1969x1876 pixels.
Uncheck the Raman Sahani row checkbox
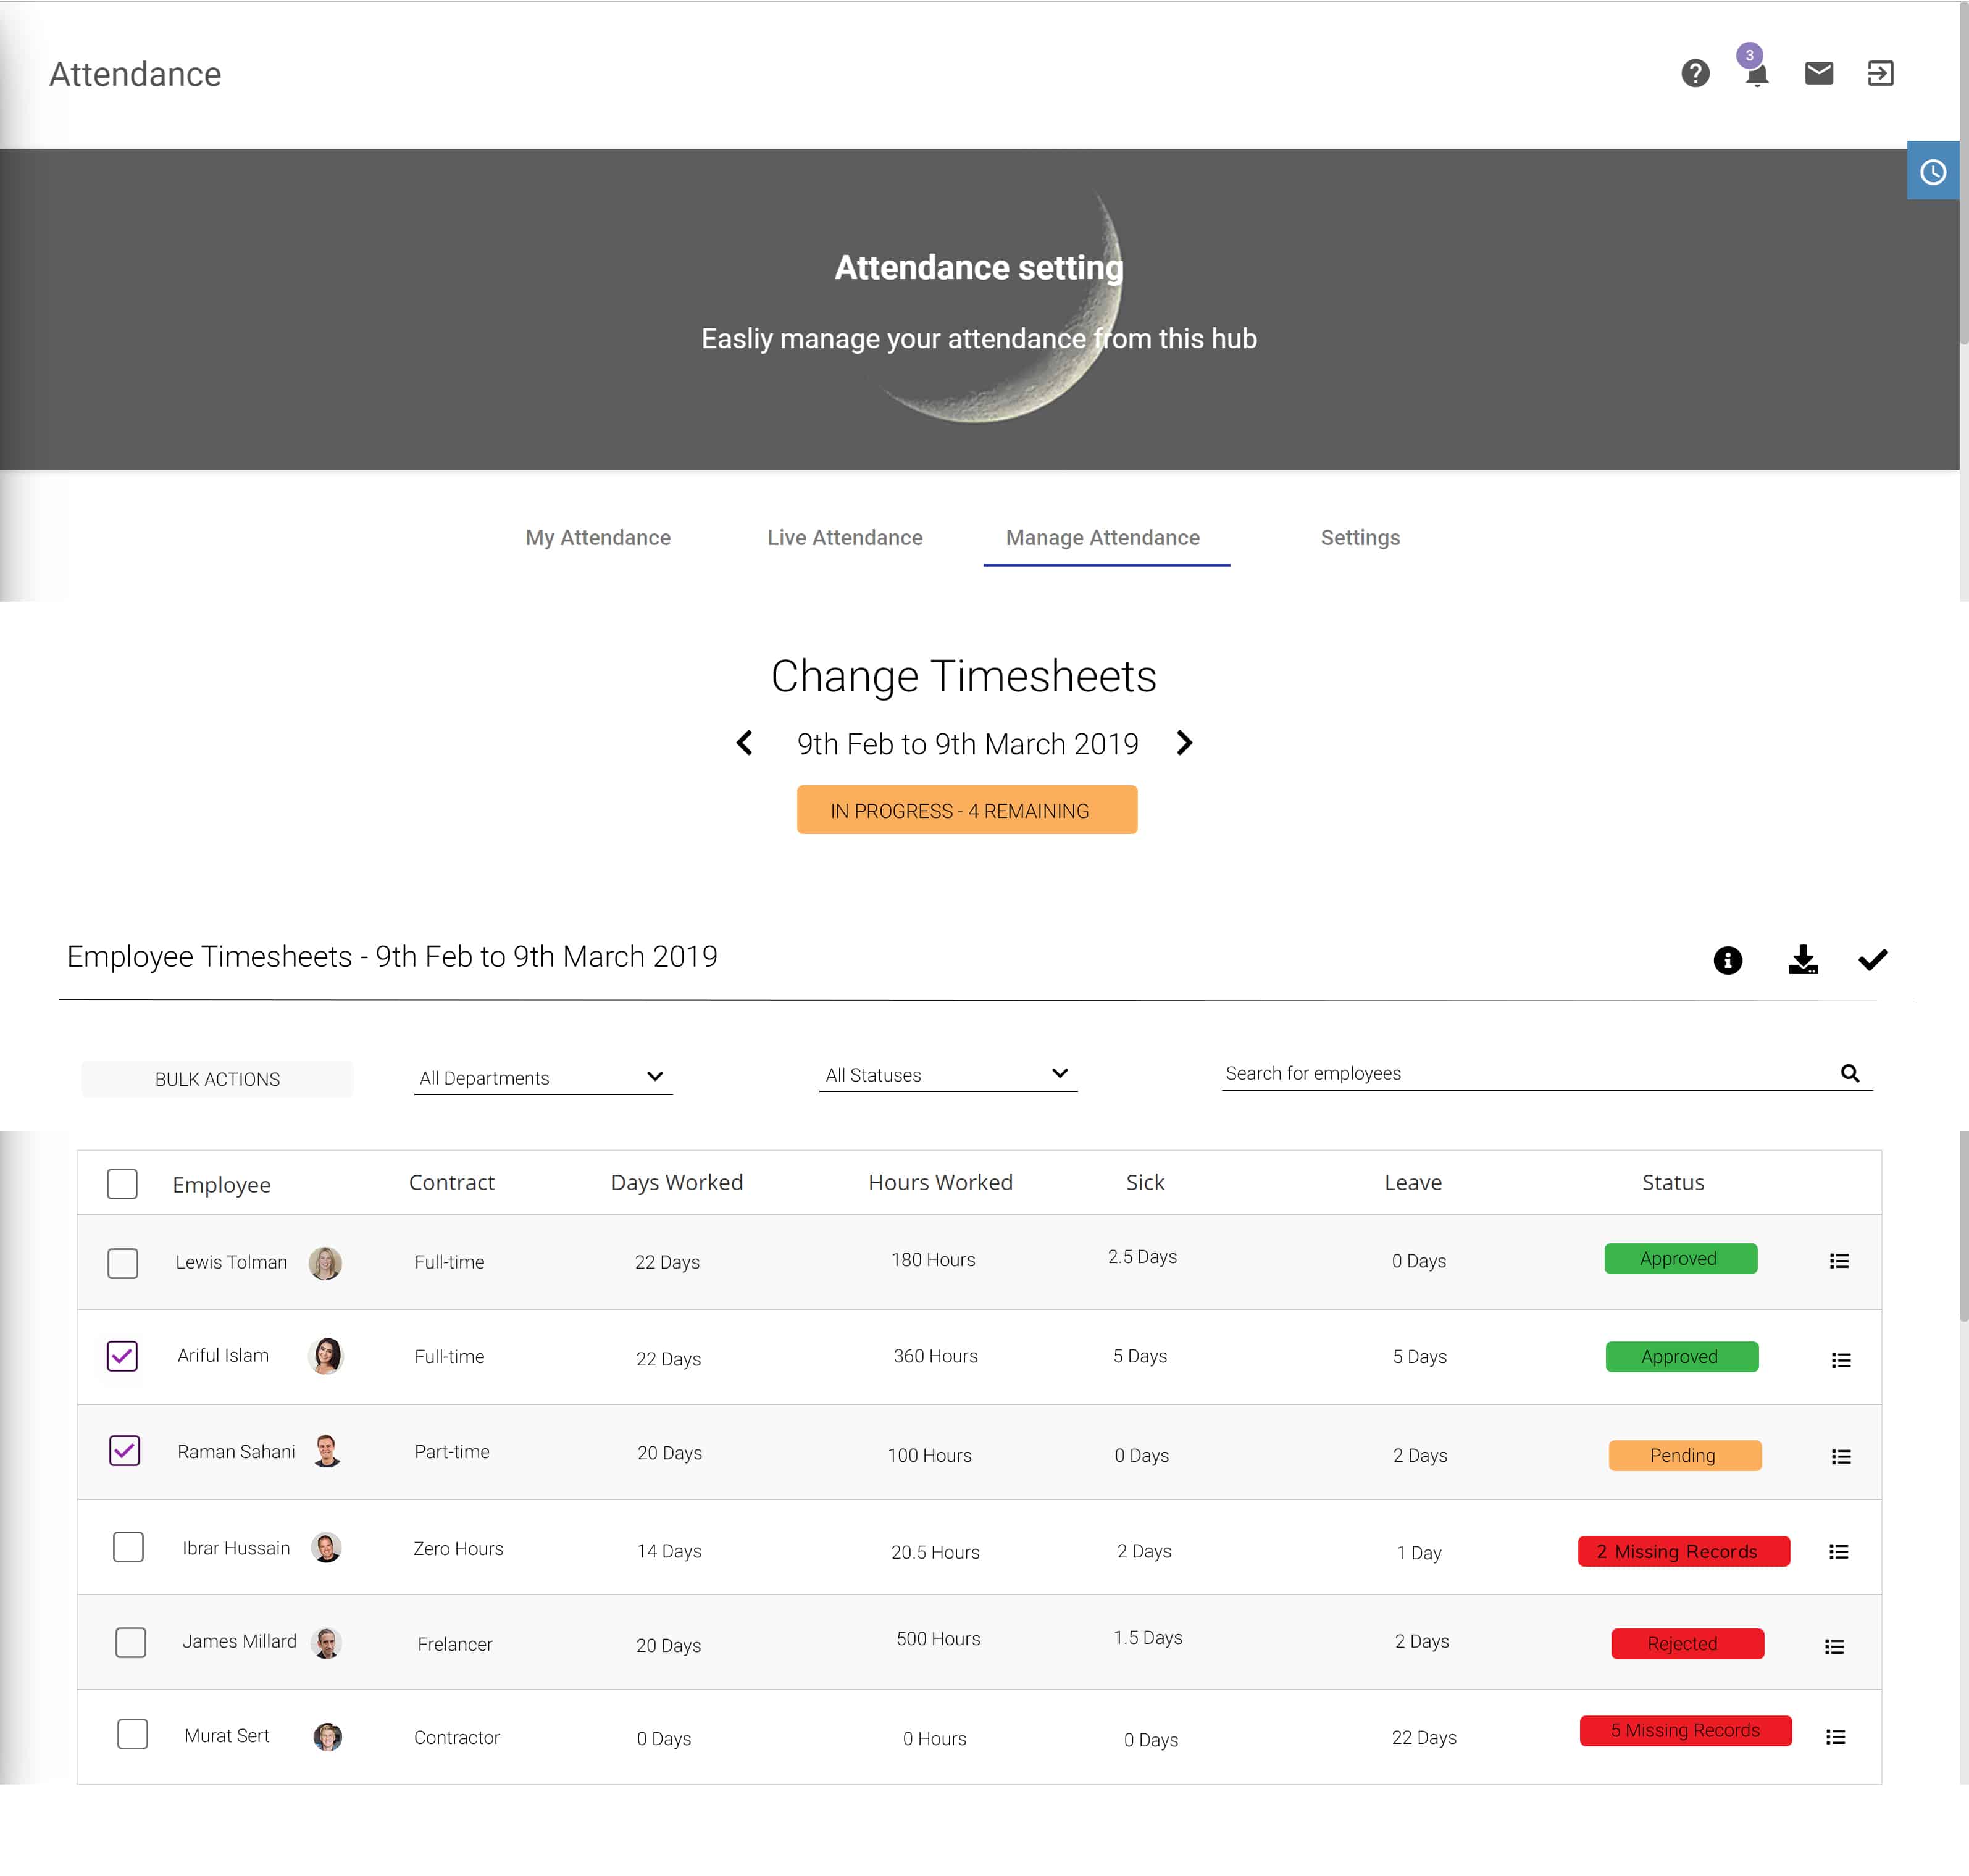(124, 1451)
